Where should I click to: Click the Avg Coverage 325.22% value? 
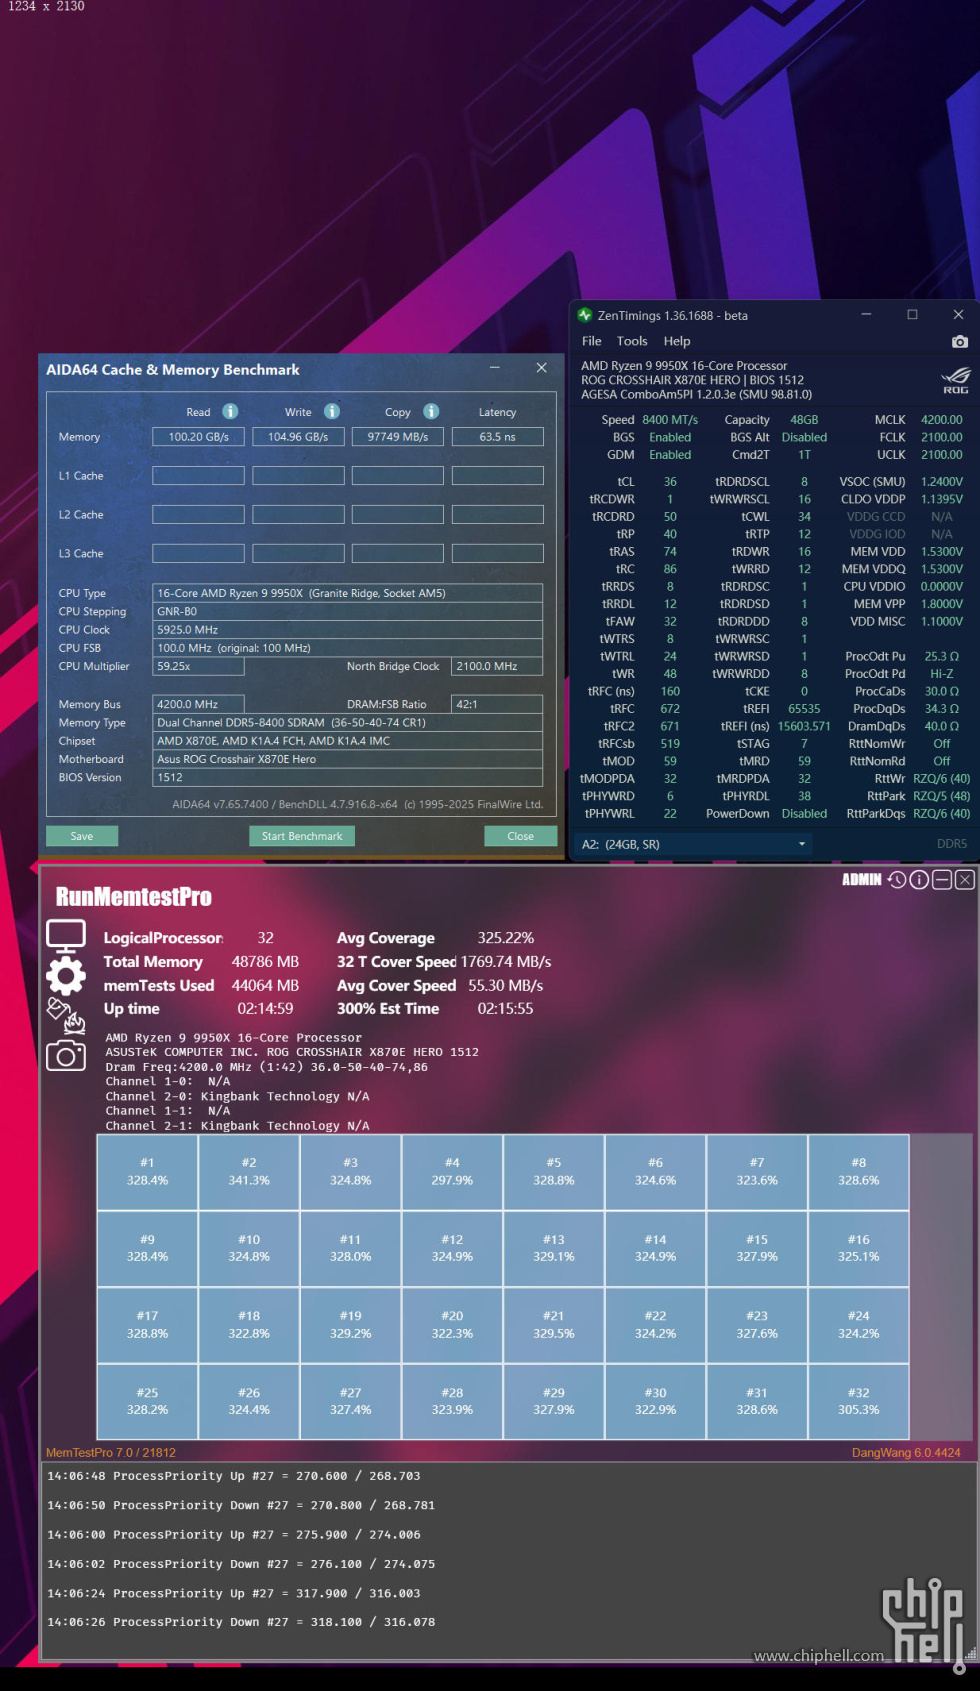(506, 938)
